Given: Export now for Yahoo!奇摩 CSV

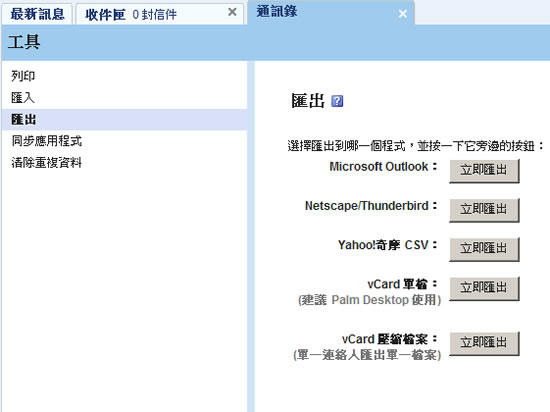Looking at the screenshot, I should tap(484, 249).
